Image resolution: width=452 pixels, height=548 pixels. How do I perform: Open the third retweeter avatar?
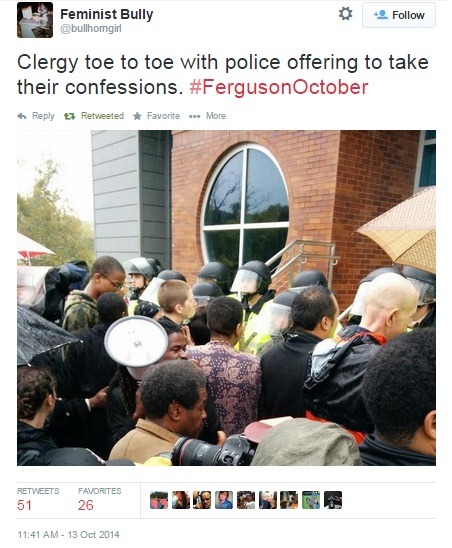202,500
